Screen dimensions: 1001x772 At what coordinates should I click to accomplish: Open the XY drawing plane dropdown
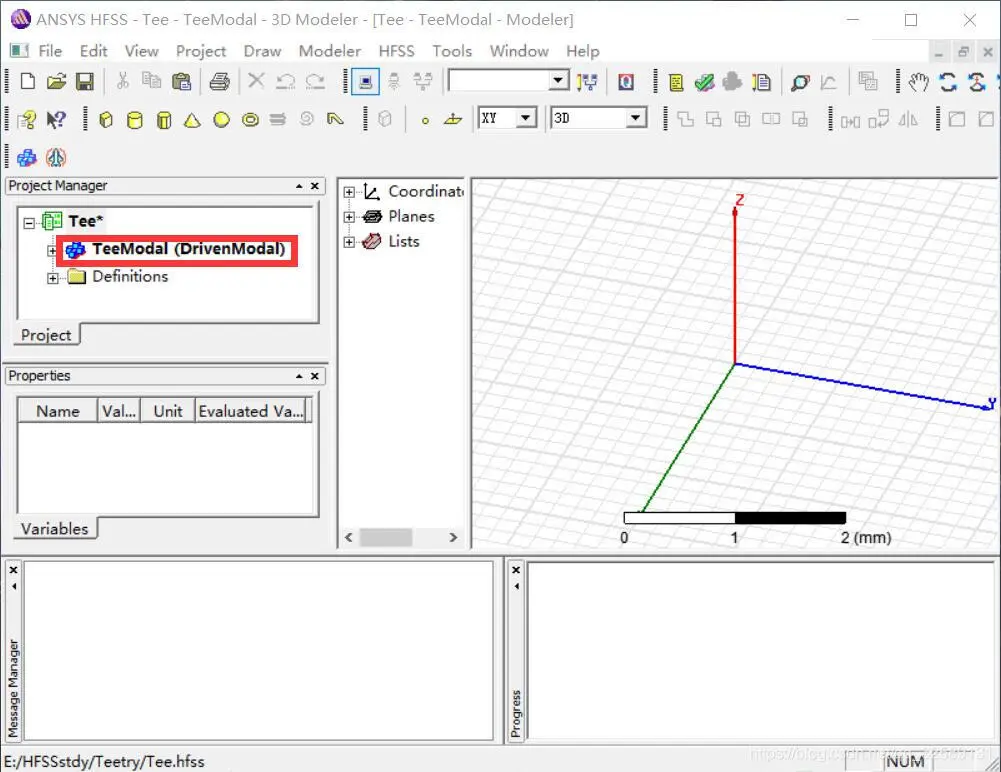508,118
